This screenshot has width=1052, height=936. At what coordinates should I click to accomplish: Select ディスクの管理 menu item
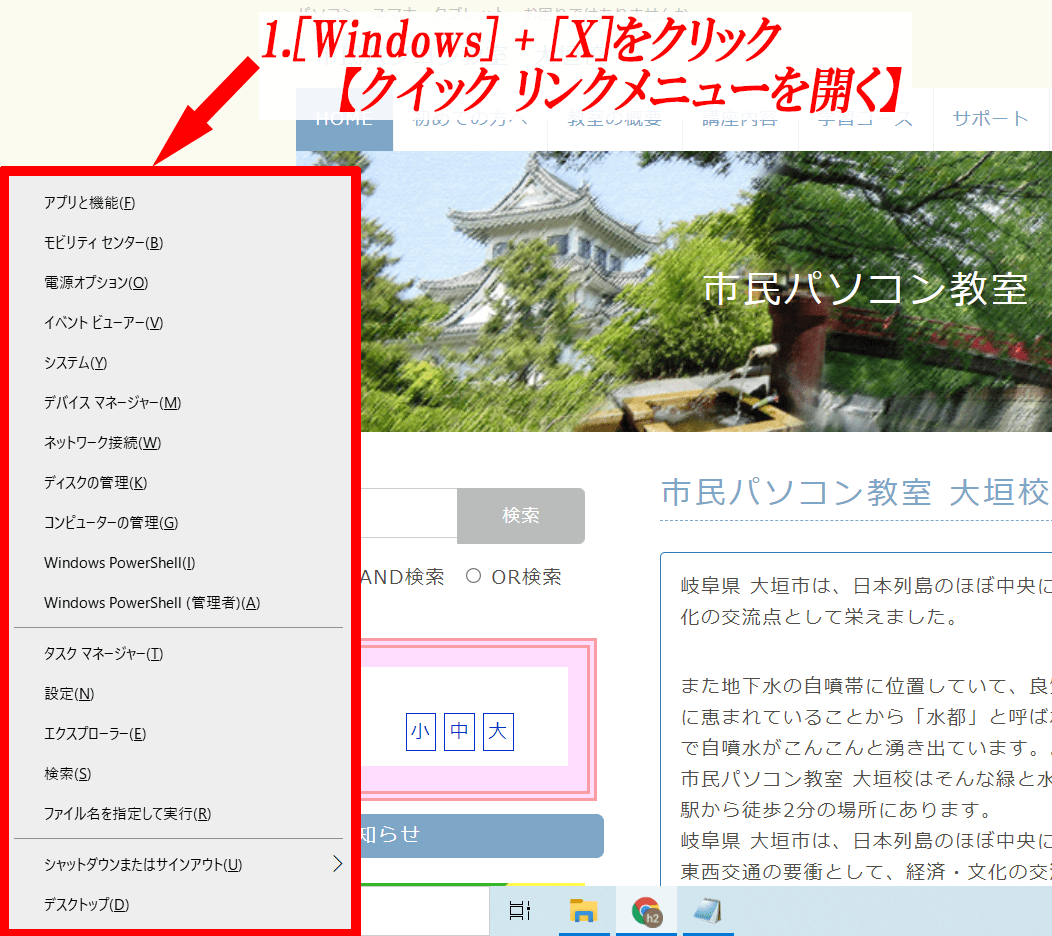[x=95, y=483]
